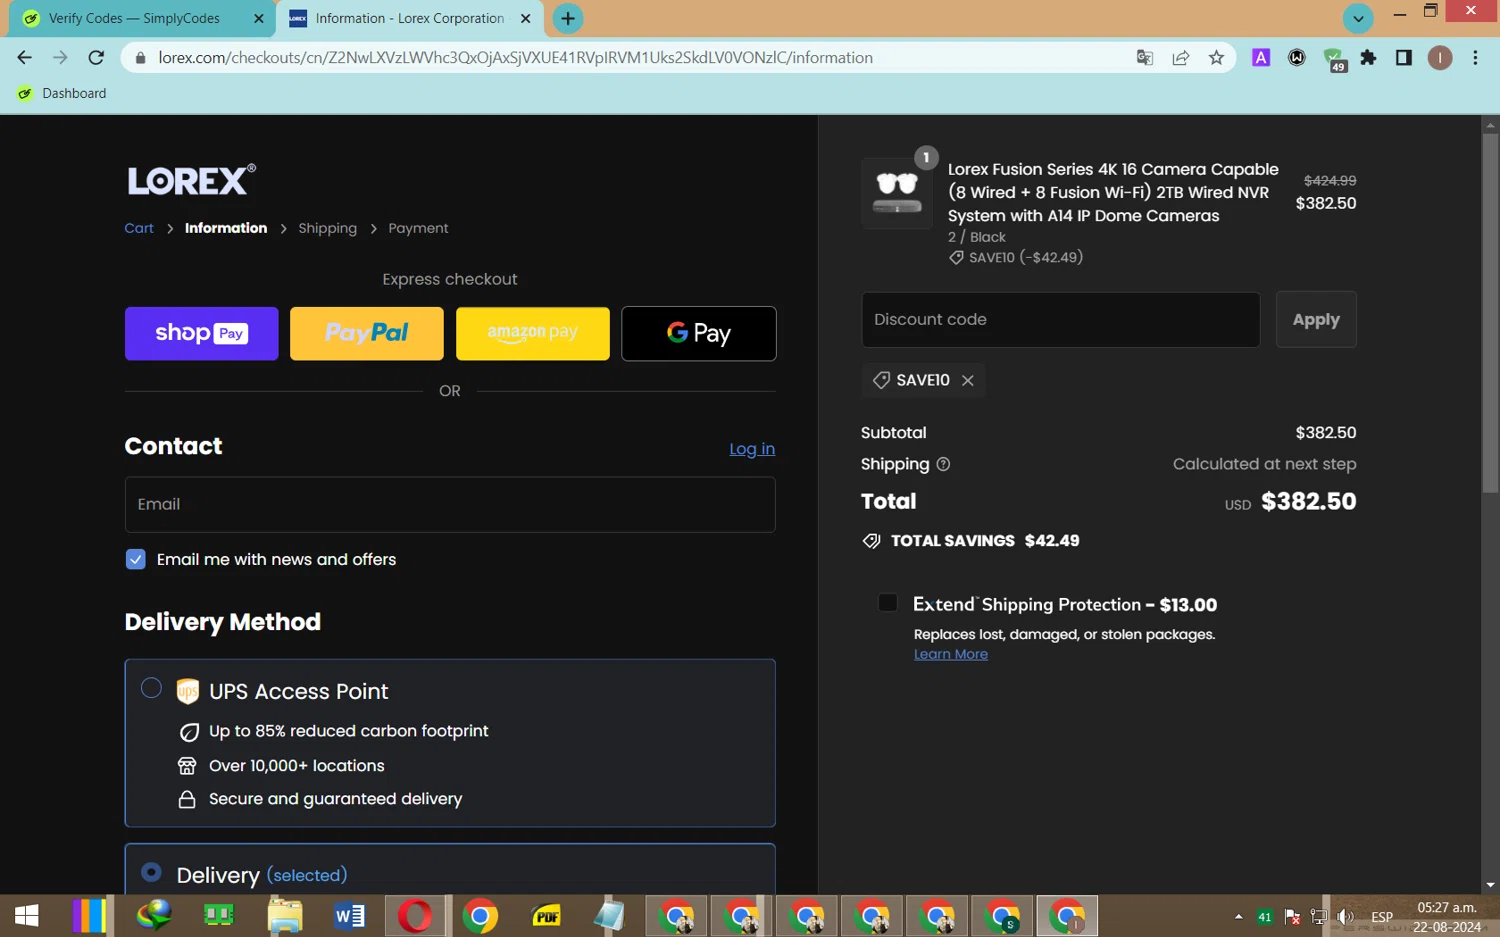Go to Cart breadcrumb
Image resolution: width=1500 pixels, height=937 pixels.
point(139,228)
